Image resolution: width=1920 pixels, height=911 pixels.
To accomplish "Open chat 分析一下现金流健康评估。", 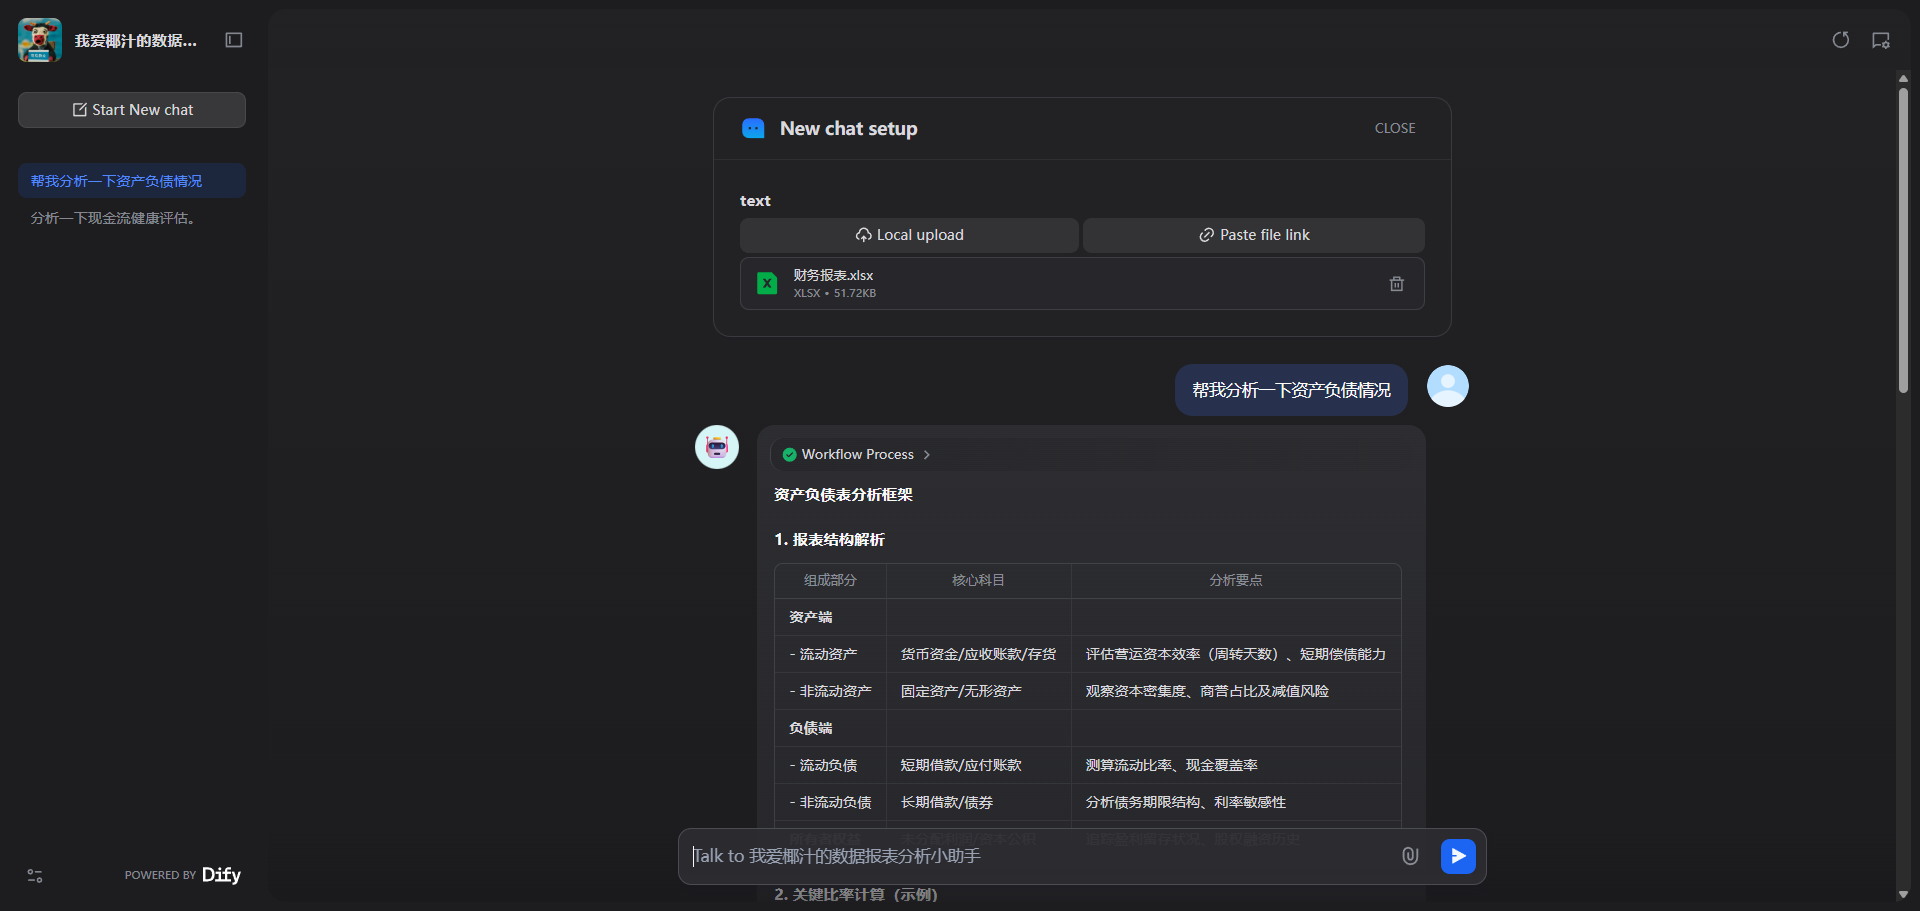I will [132, 218].
